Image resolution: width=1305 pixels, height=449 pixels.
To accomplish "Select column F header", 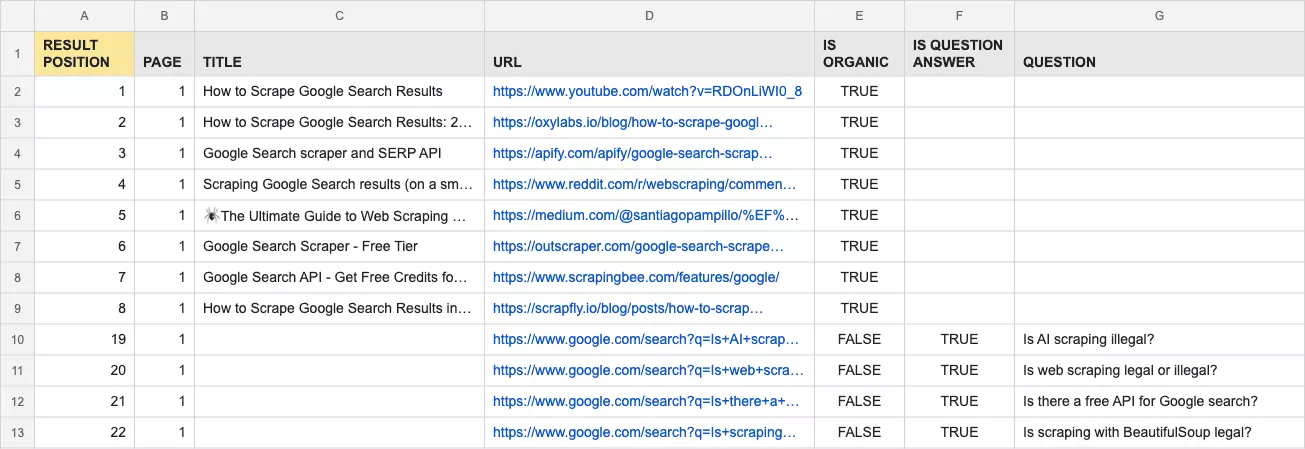I will pyautogui.click(x=959, y=15).
